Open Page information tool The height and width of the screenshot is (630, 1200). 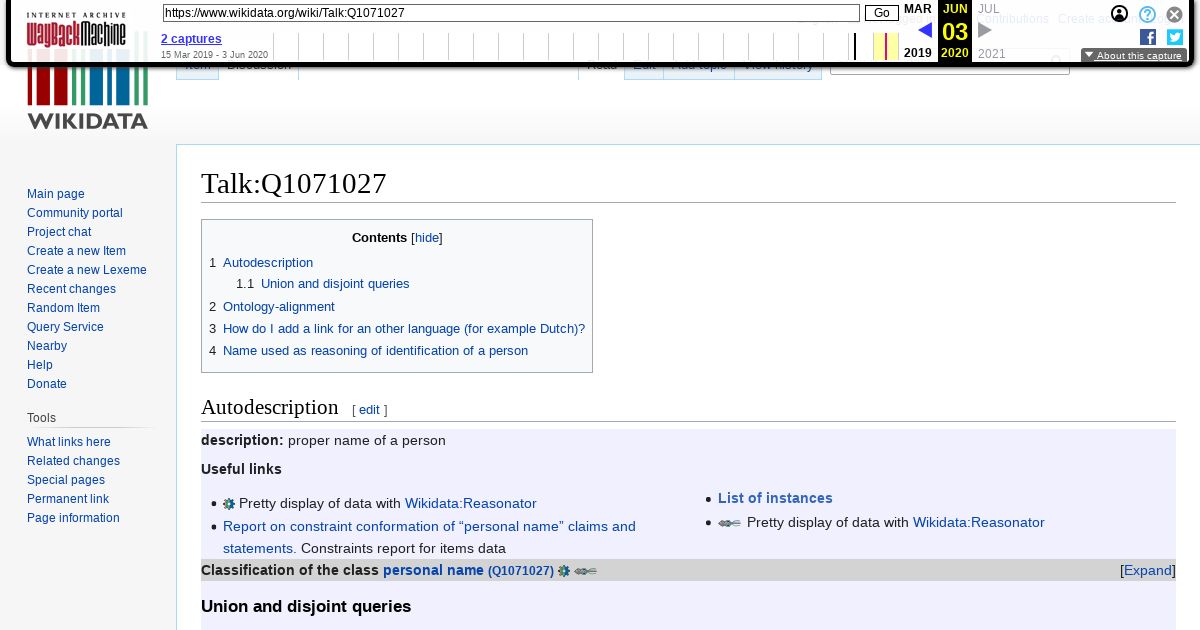click(x=73, y=518)
